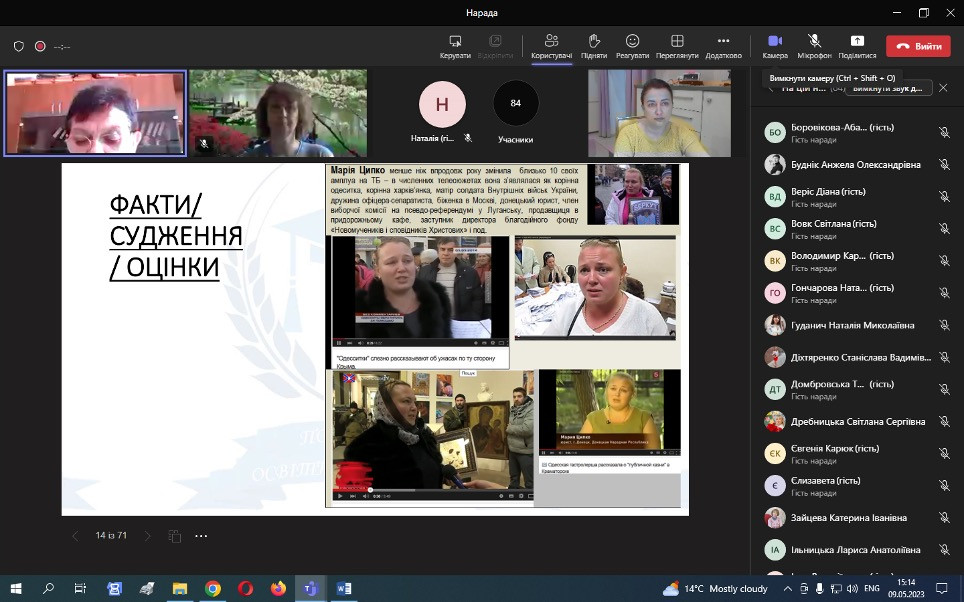Open the slide's three-dots more options

click(x=201, y=536)
